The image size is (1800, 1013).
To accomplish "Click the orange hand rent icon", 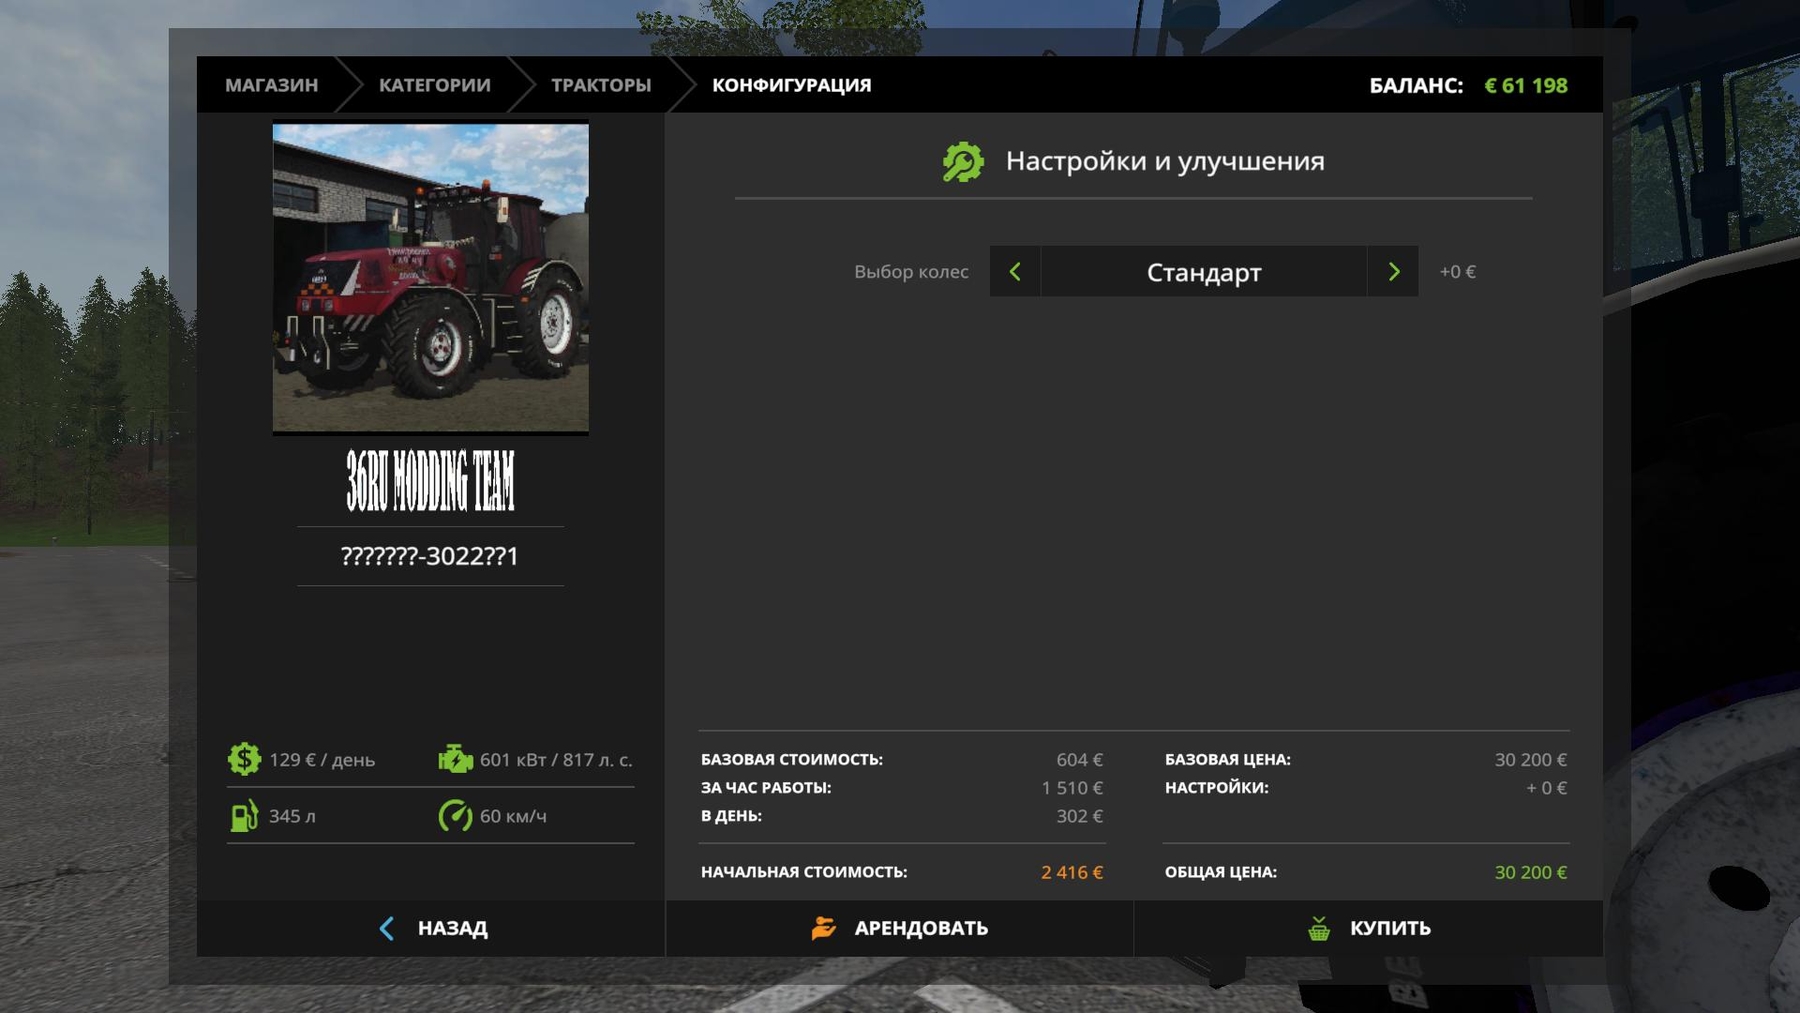I will 823,928.
